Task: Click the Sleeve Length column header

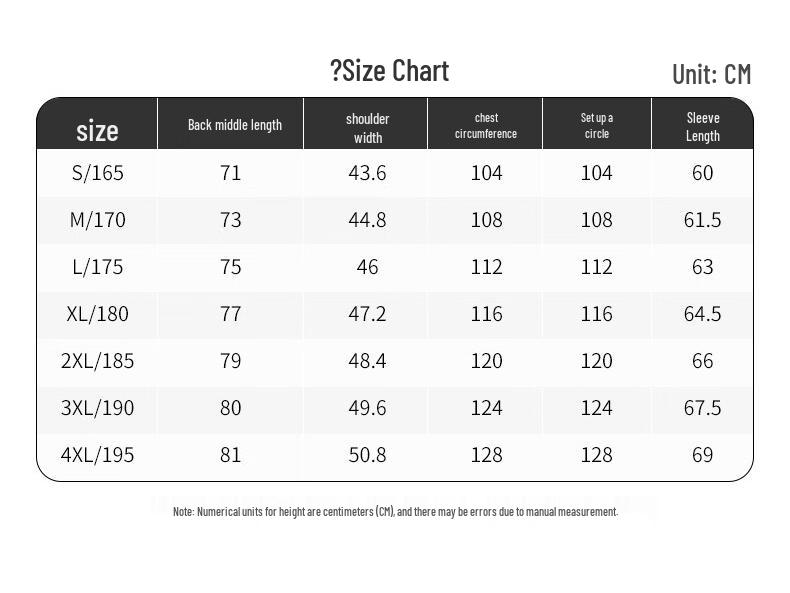Action: 703,127
